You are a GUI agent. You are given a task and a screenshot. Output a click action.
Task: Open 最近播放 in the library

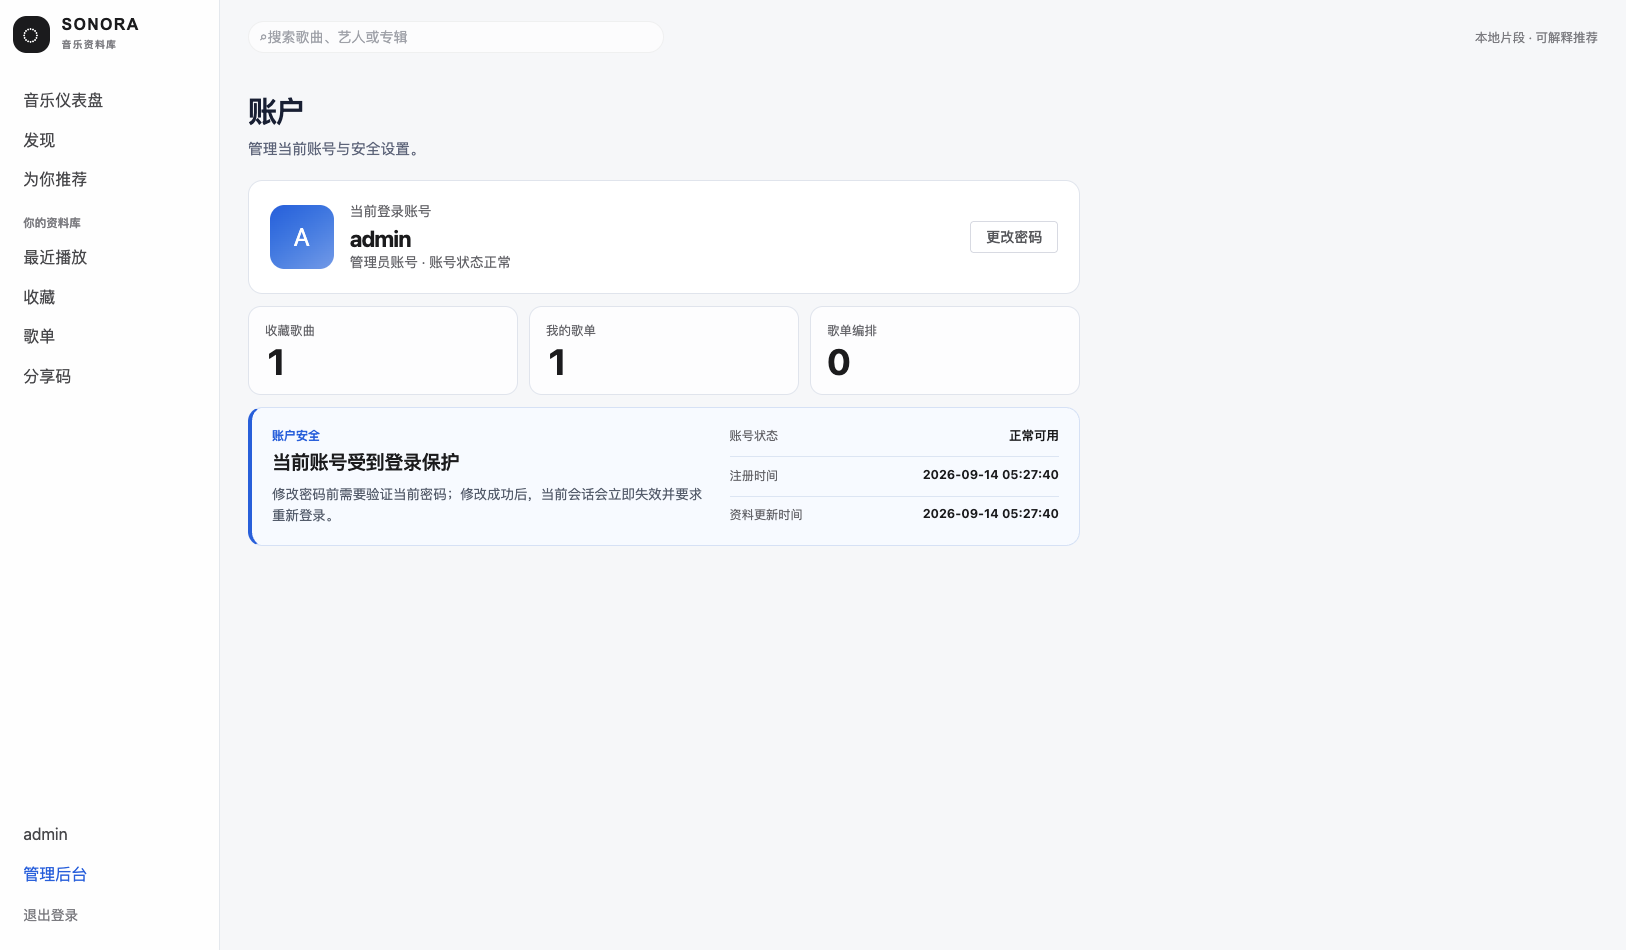coord(55,257)
